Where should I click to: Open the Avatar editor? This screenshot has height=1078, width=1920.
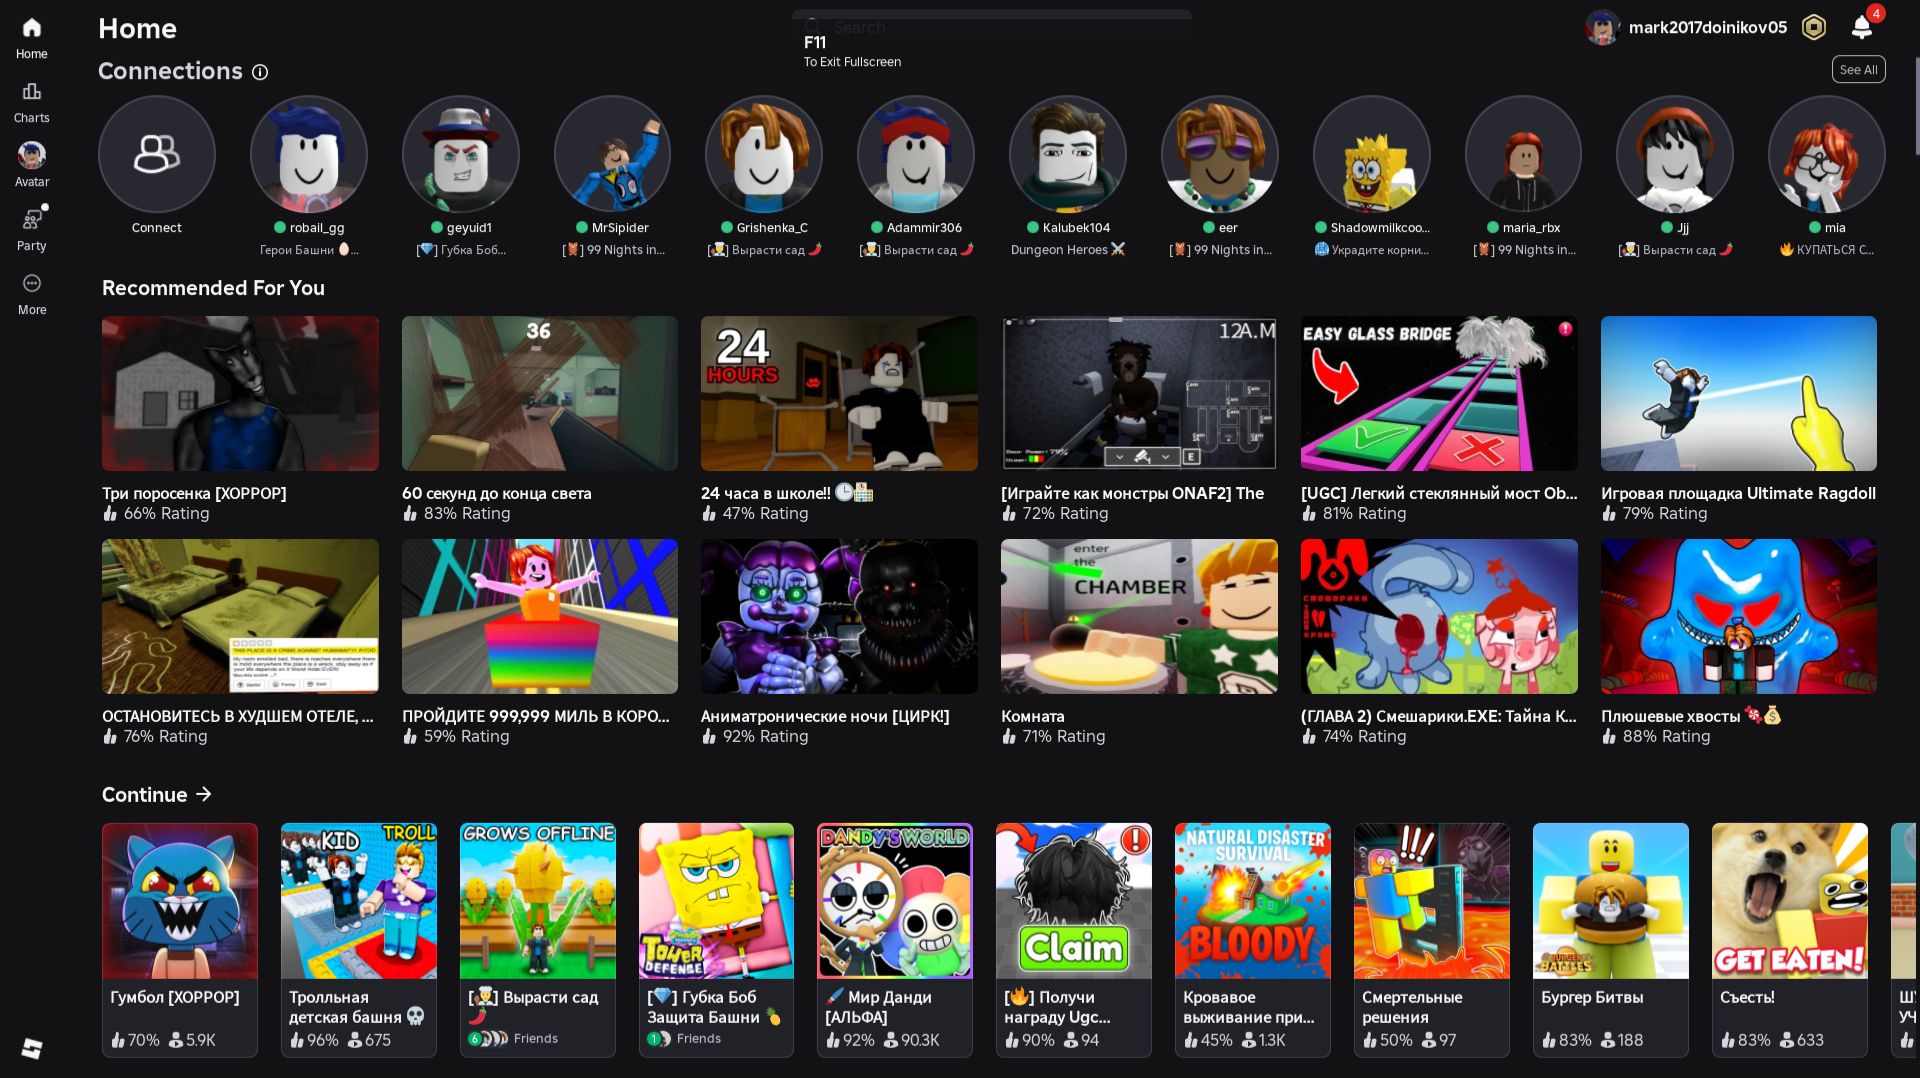(31, 166)
